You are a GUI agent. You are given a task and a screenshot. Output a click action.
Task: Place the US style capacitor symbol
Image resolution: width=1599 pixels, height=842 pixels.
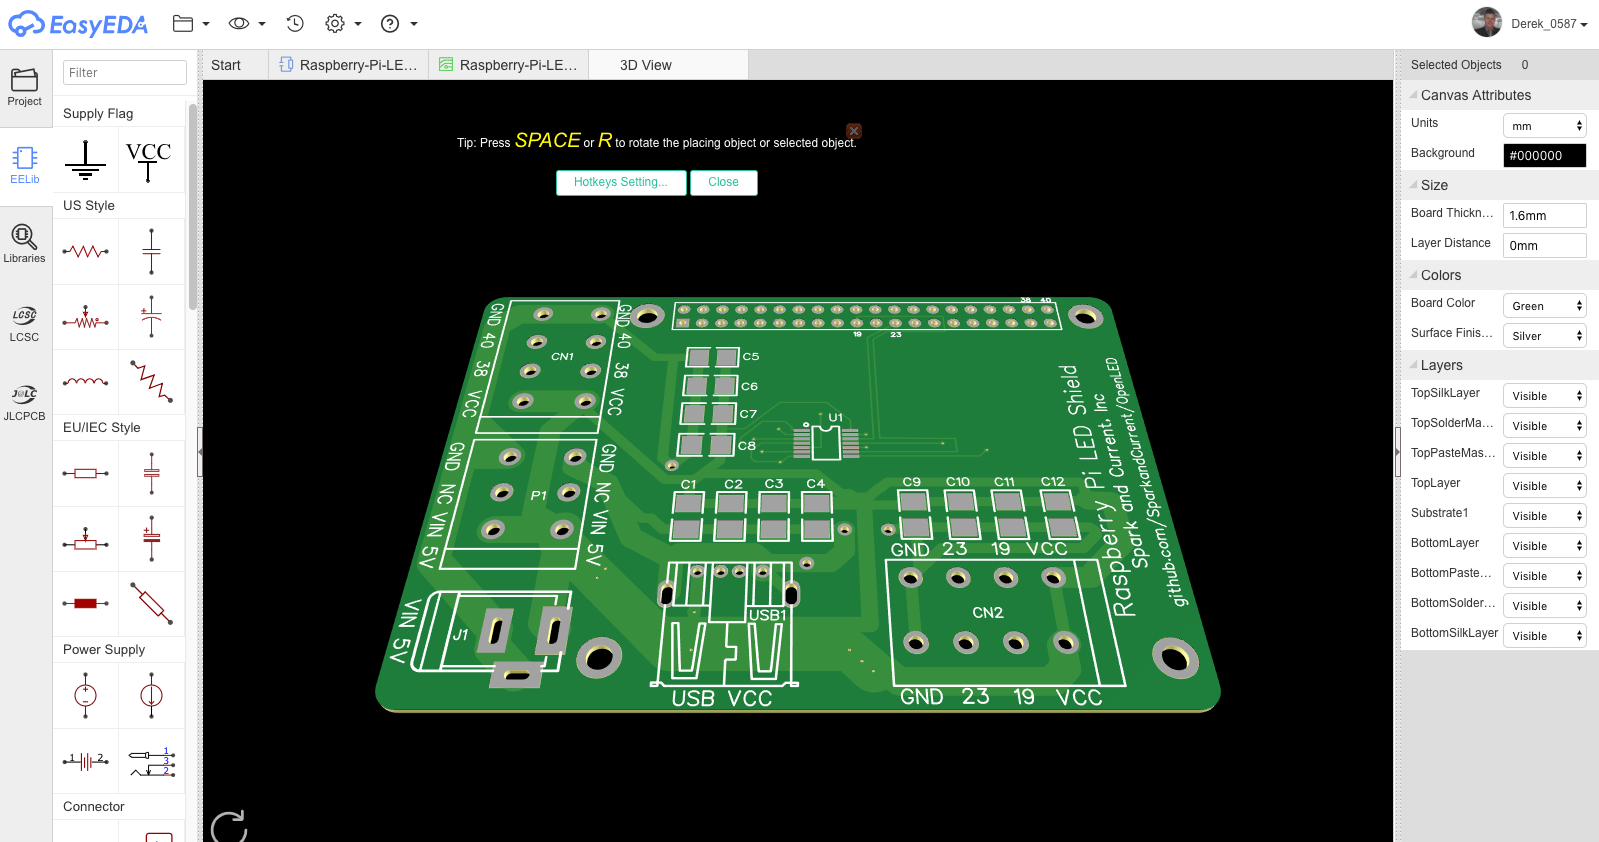pos(151,252)
